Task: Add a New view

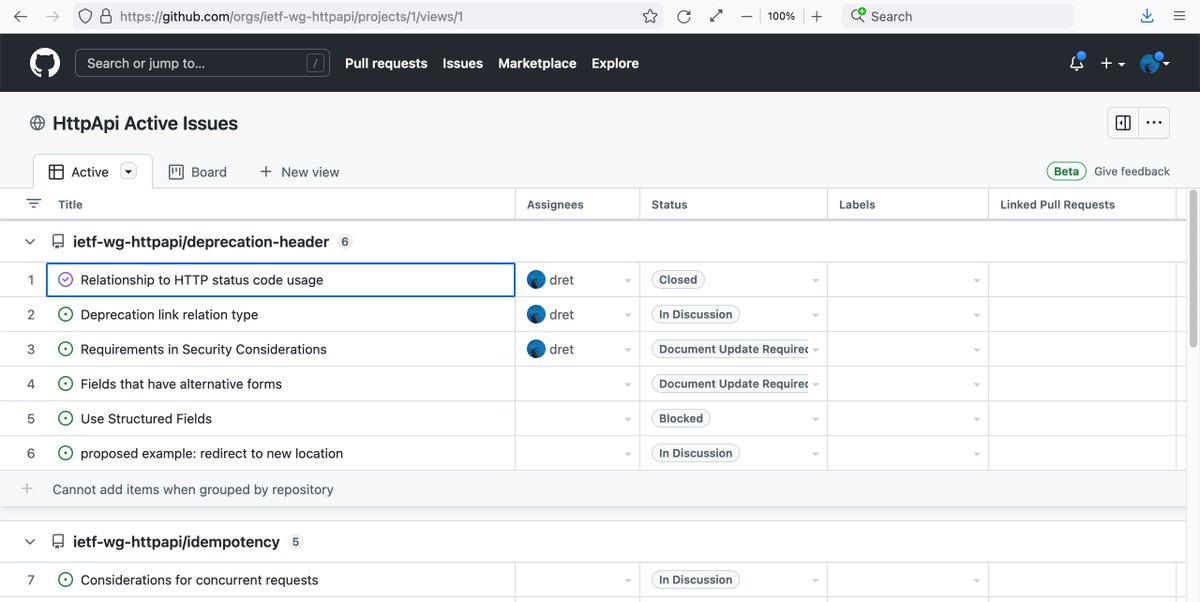Action: [299, 172]
